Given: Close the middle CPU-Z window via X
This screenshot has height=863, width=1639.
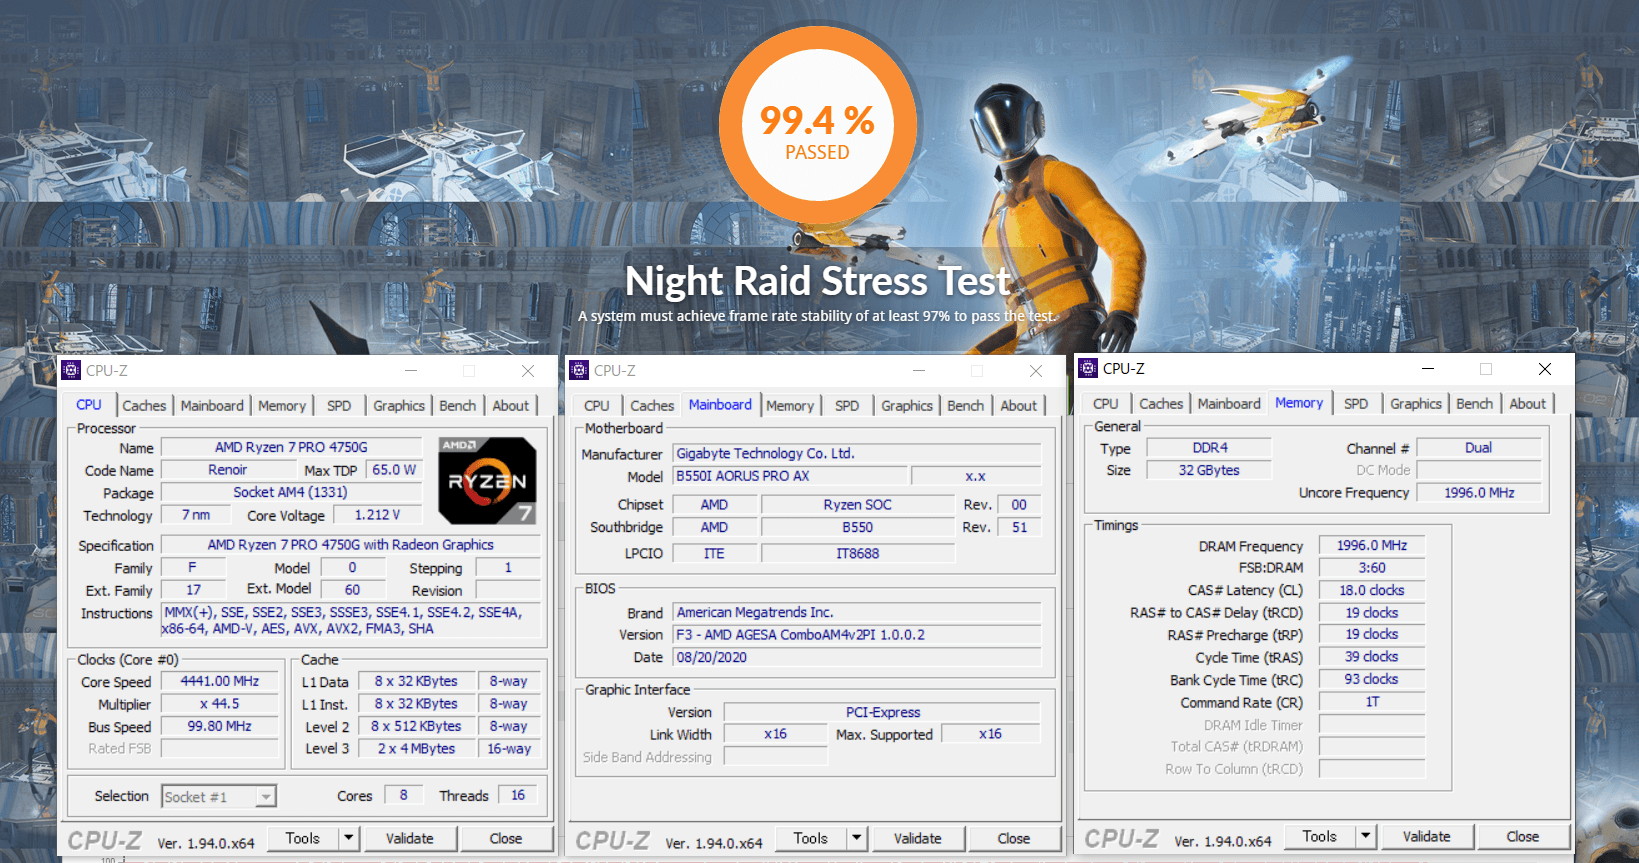Looking at the screenshot, I should point(1036,371).
